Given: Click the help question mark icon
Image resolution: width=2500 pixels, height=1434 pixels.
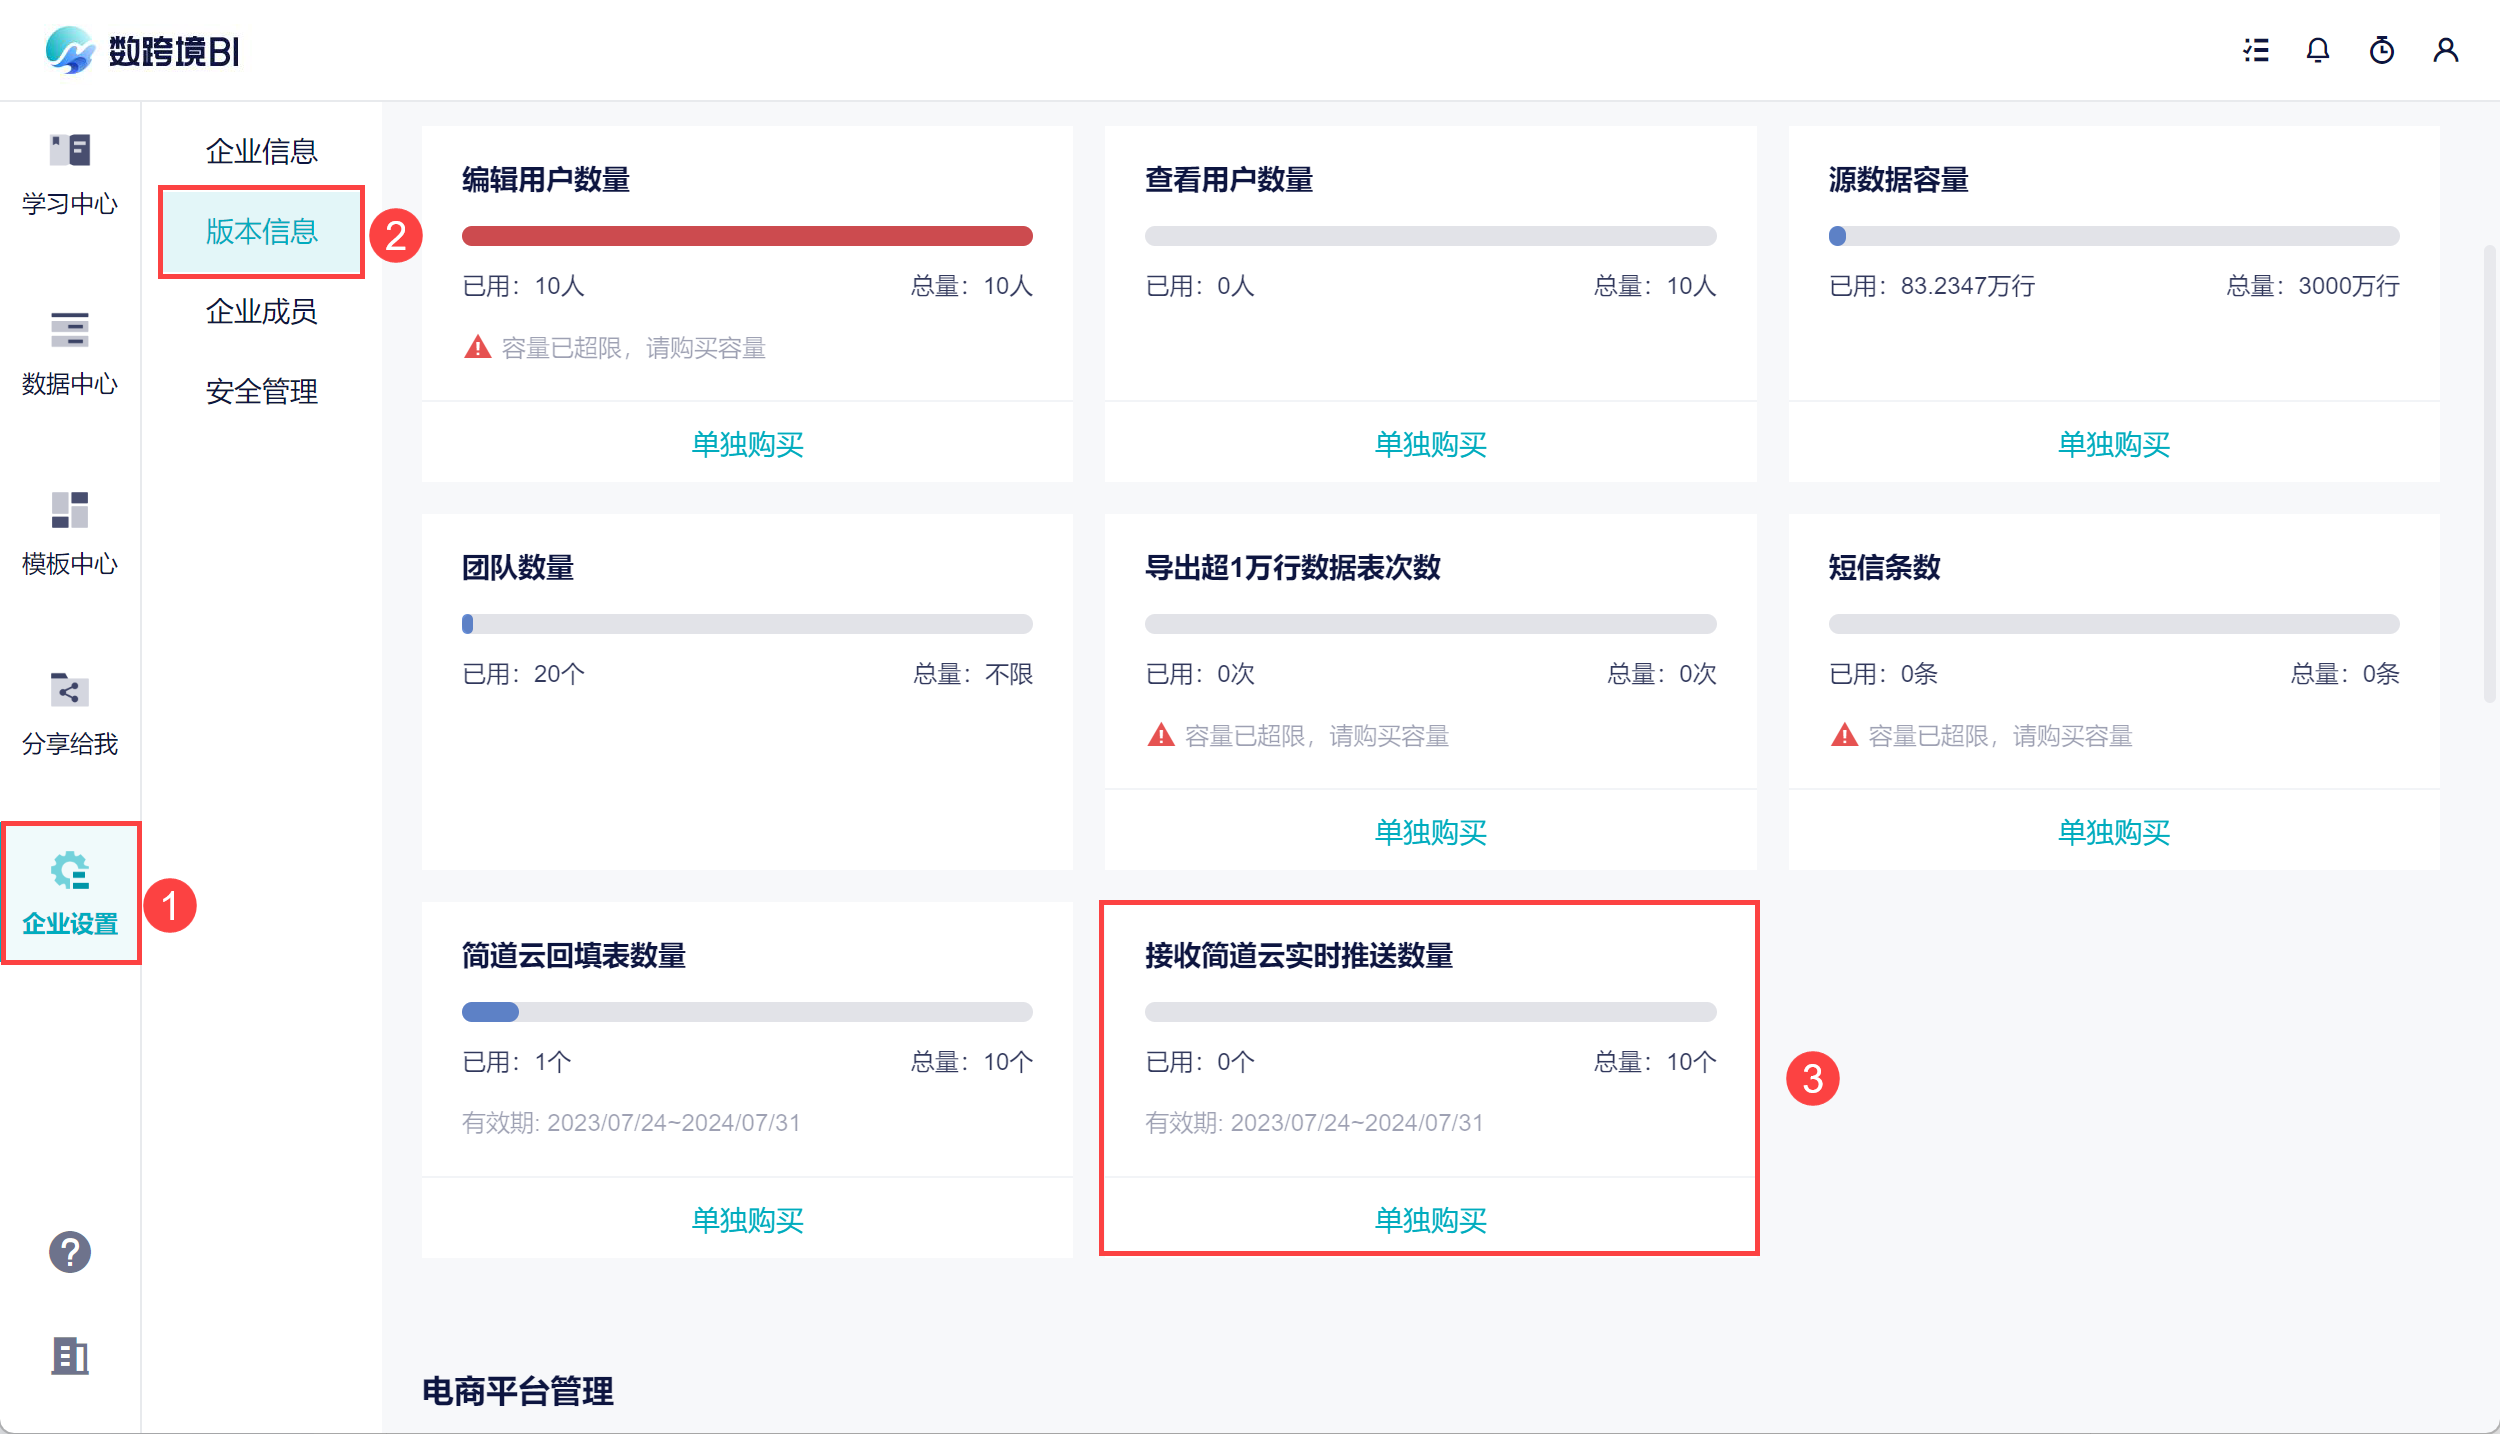Looking at the screenshot, I should [x=70, y=1252].
